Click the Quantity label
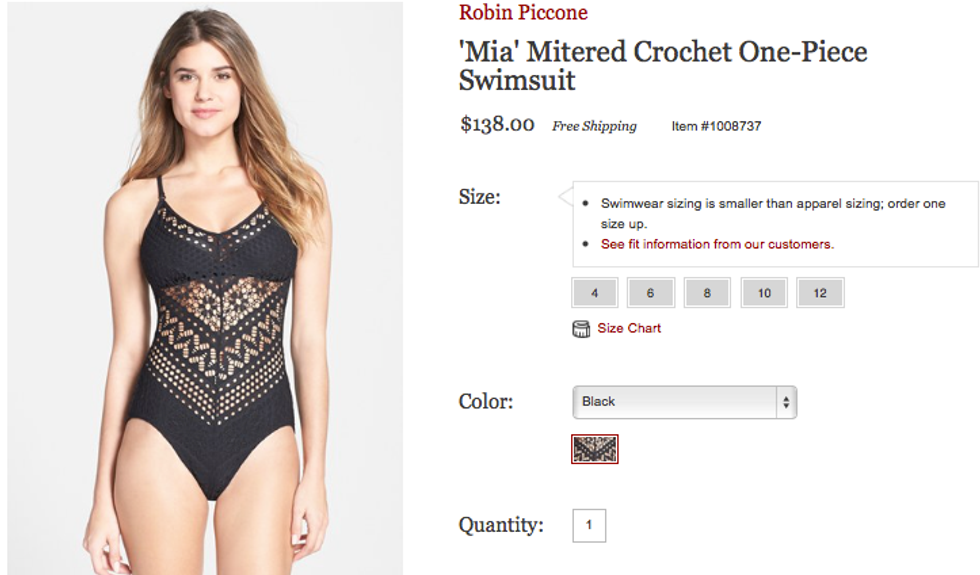 click(501, 525)
